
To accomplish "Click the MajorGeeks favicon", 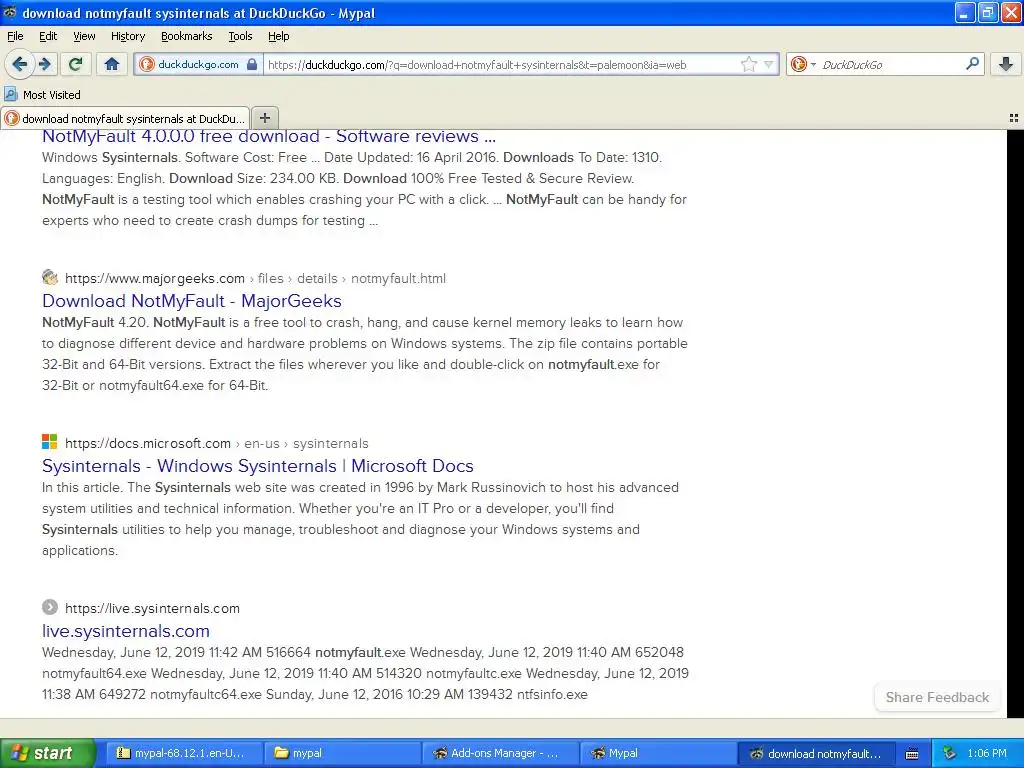I will [50, 278].
